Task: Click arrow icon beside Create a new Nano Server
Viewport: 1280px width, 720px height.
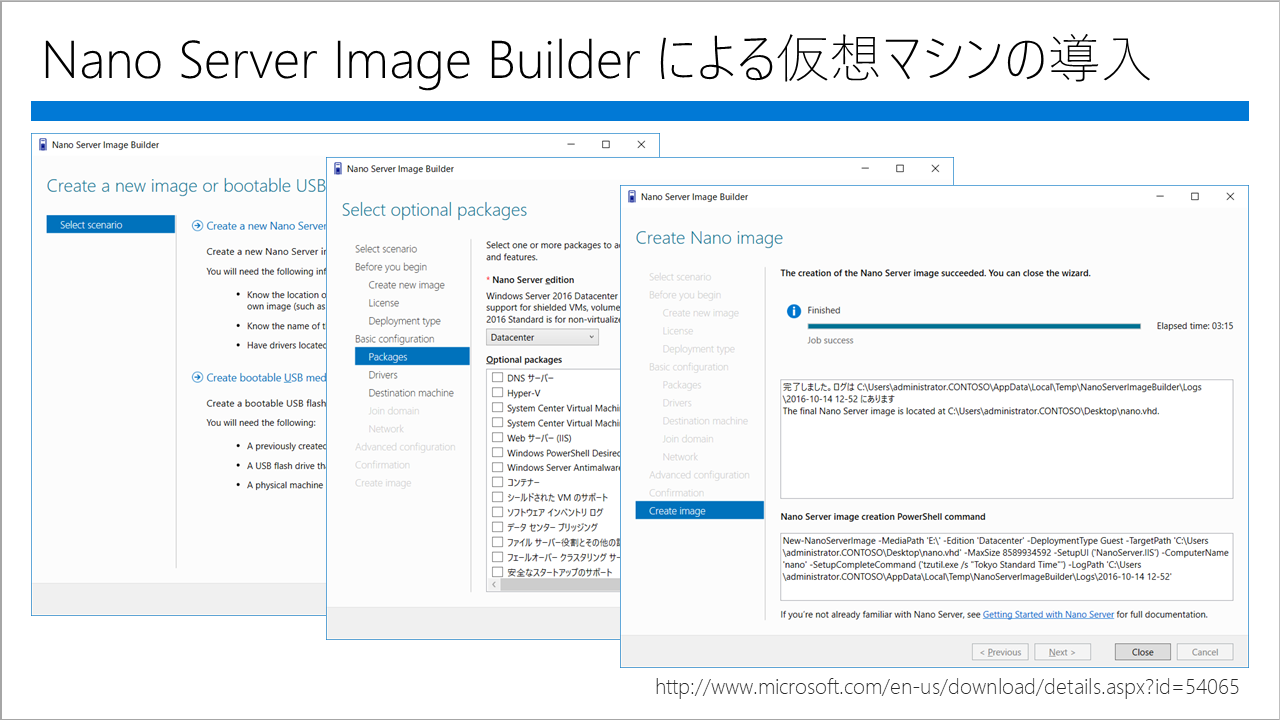Action: pyautogui.click(x=197, y=226)
